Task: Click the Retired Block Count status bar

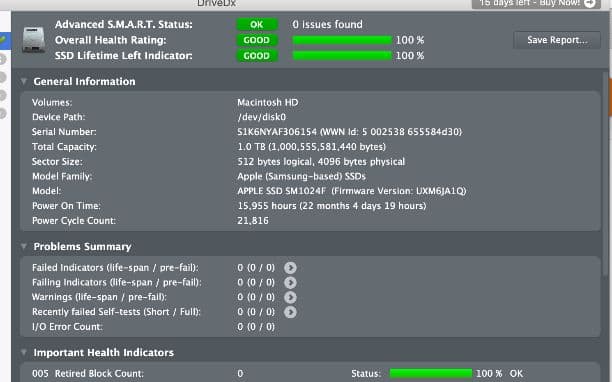Action: (x=431, y=373)
